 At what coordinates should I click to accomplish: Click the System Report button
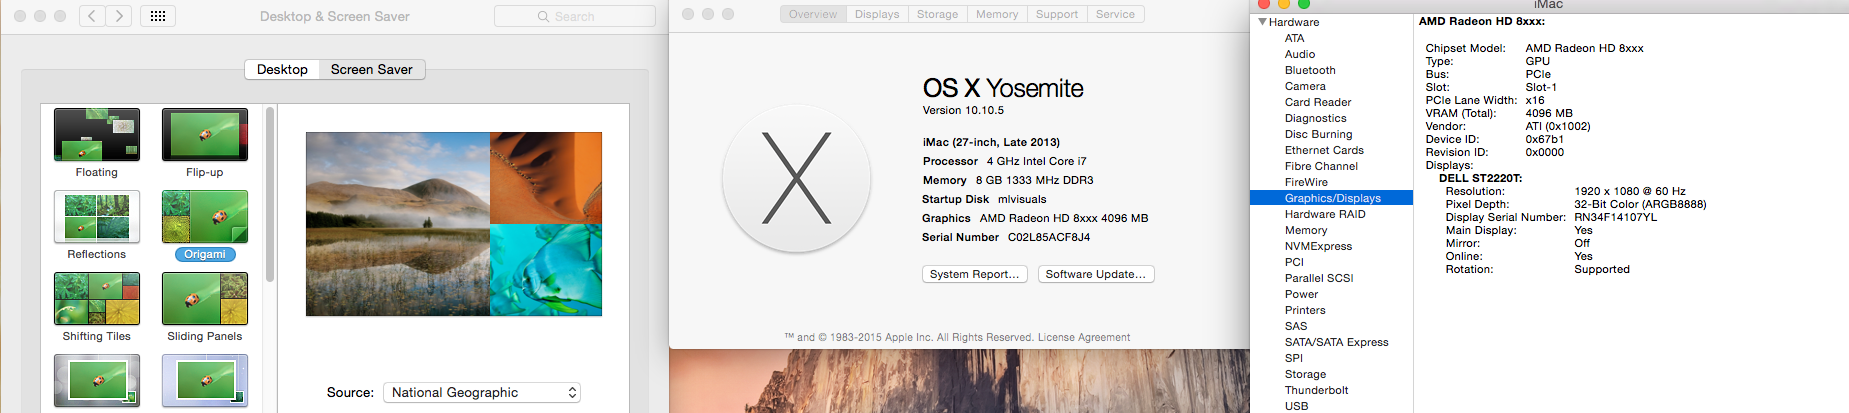[x=975, y=274]
